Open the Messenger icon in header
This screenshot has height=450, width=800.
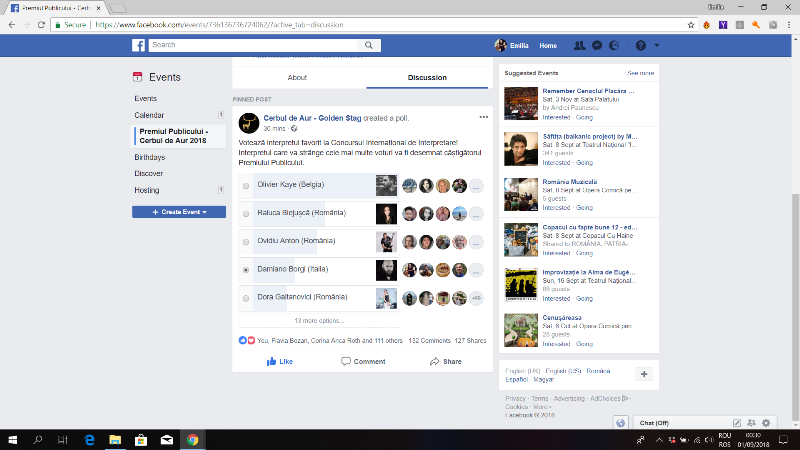click(x=596, y=46)
